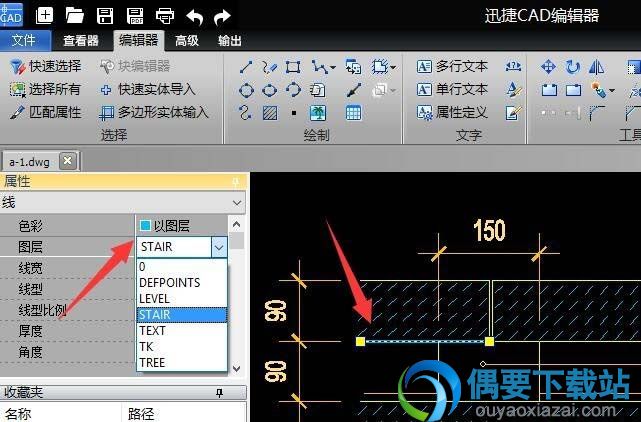This screenshot has height=422, width=641.
Task: Open a file with the folder icon
Action: tap(75, 16)
